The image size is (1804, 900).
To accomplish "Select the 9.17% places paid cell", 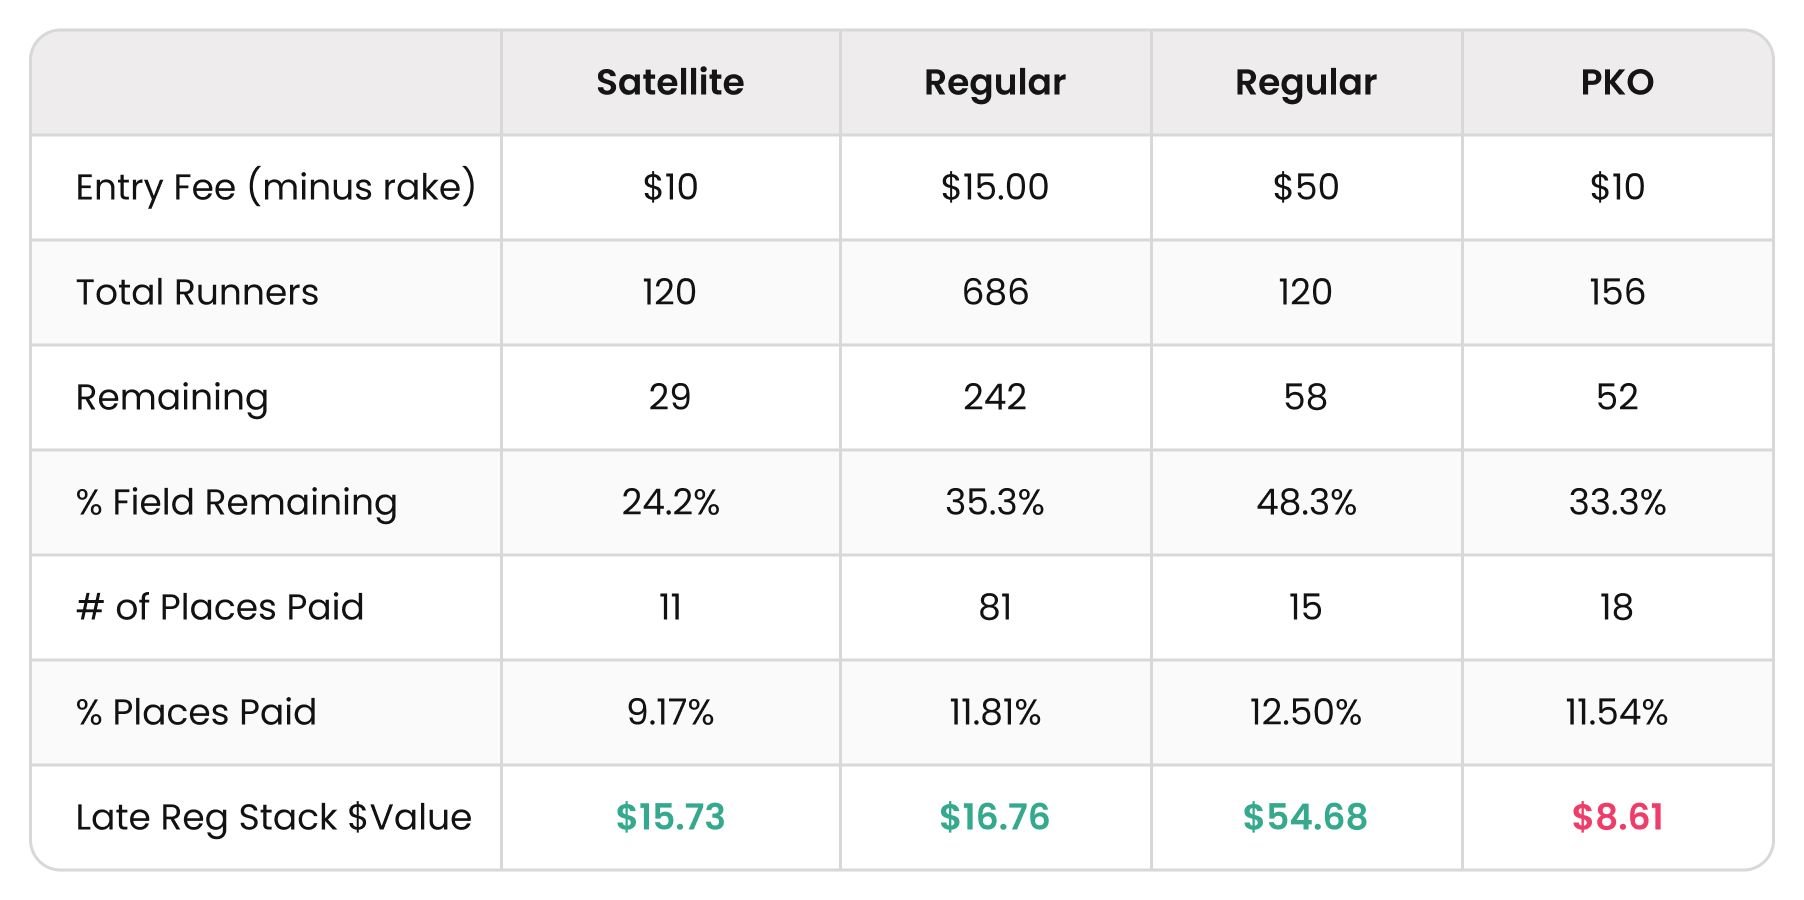I will (x=670, y=712).
